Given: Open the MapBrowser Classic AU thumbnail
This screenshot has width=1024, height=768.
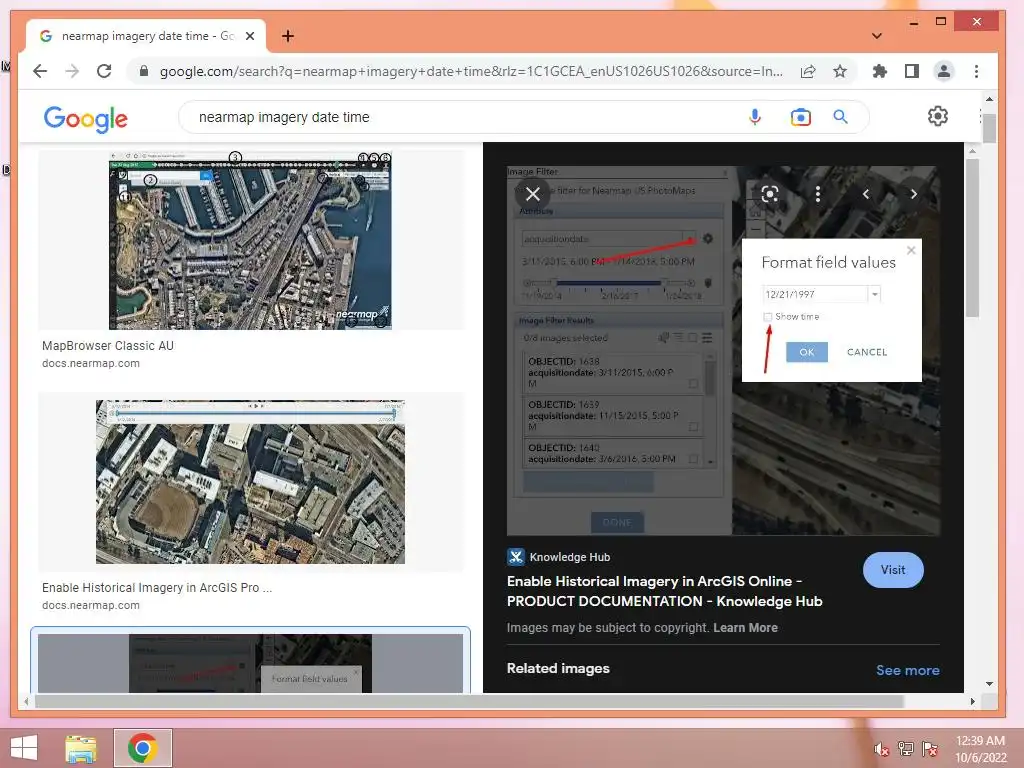Looking at the screenshot, I should [250, 240].
